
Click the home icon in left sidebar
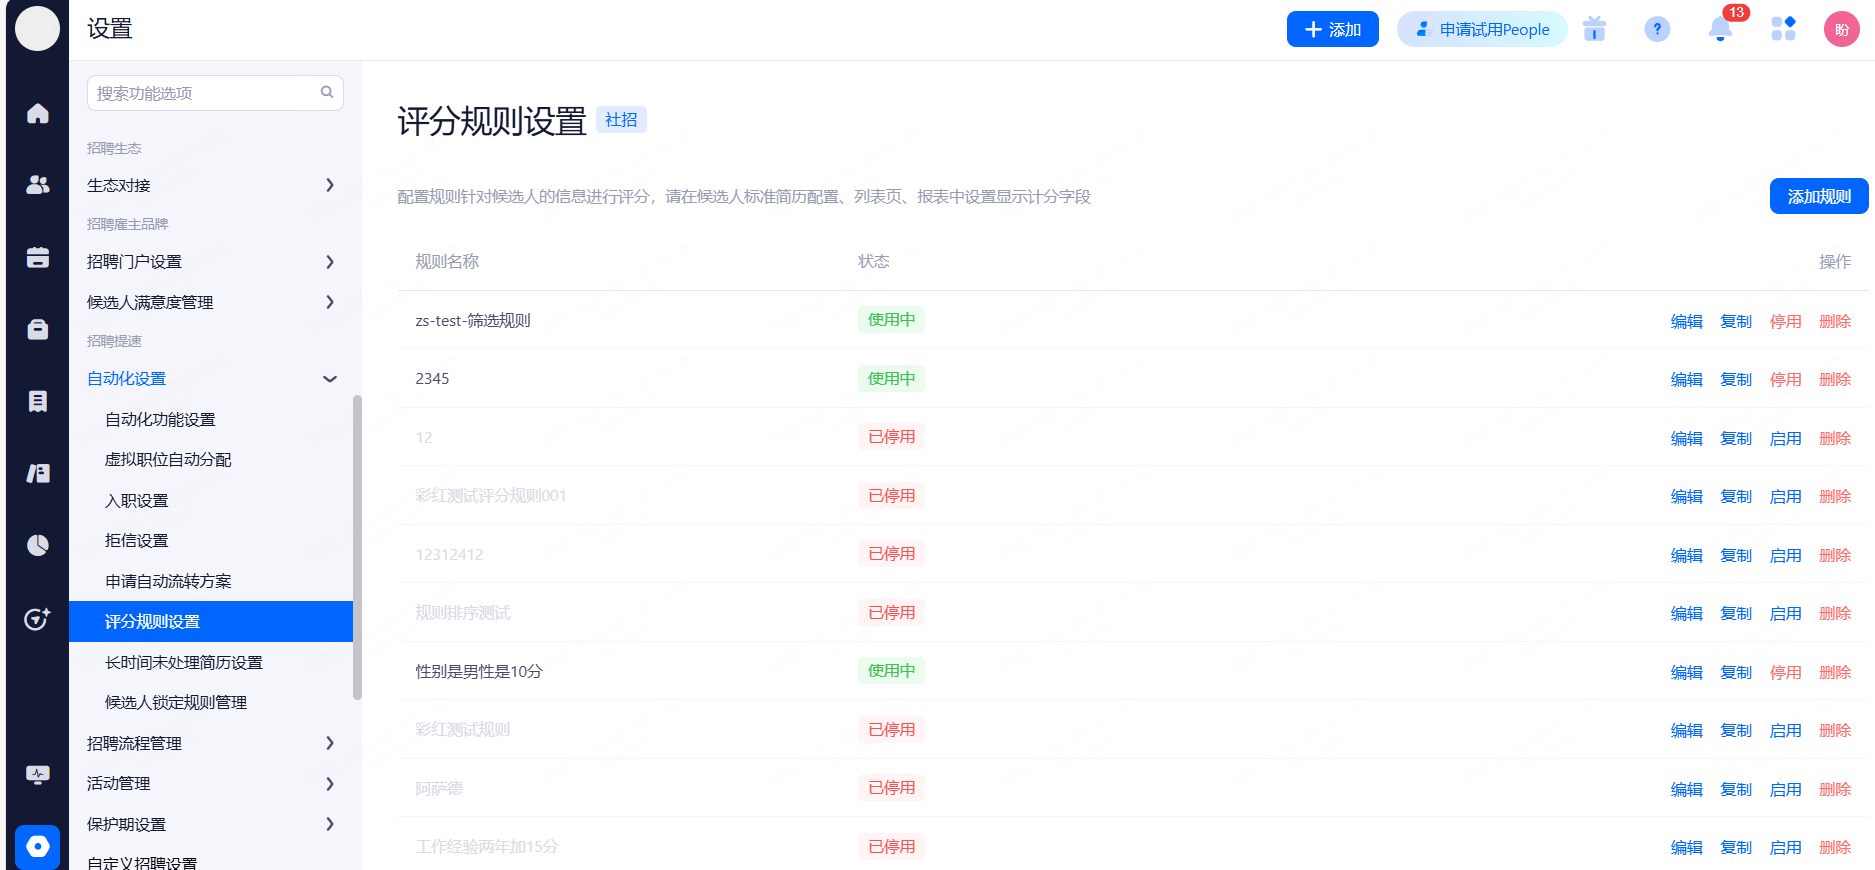[38, 114]
